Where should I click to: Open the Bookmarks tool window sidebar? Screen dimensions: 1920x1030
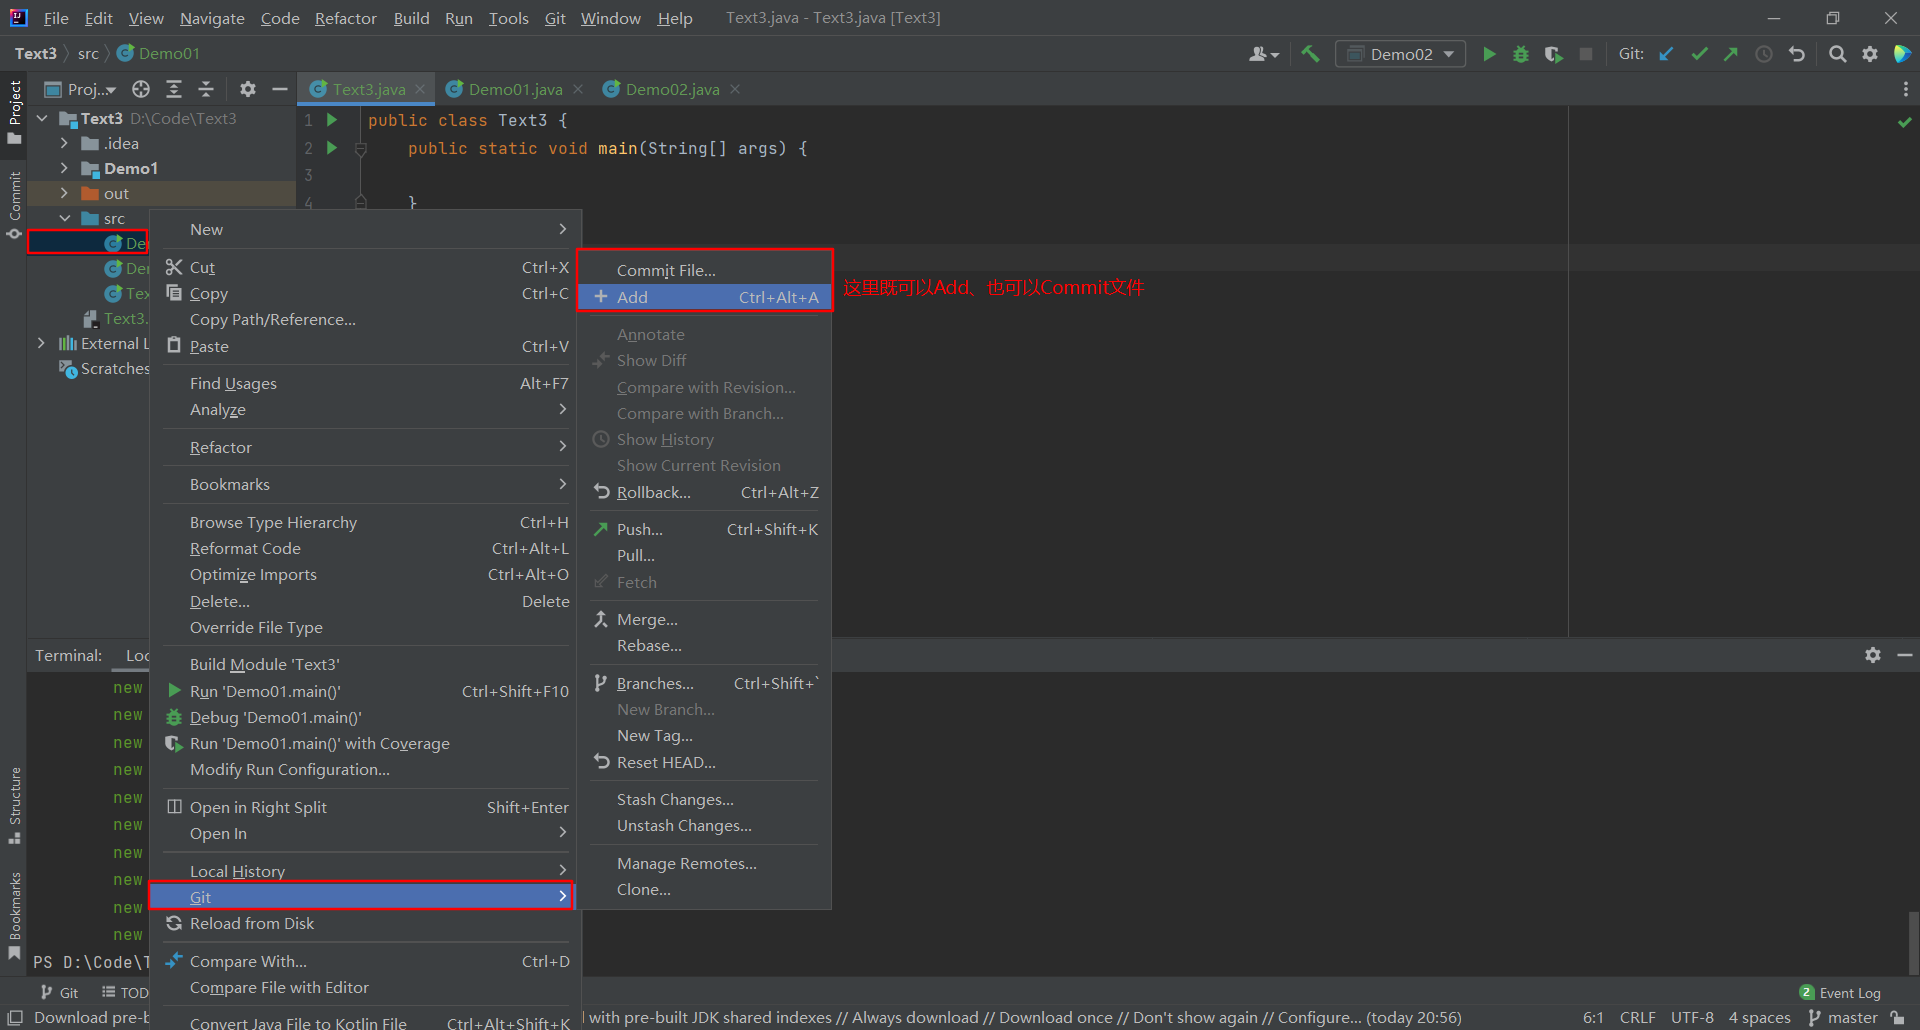pyautogui.click(x=14, y=914)
